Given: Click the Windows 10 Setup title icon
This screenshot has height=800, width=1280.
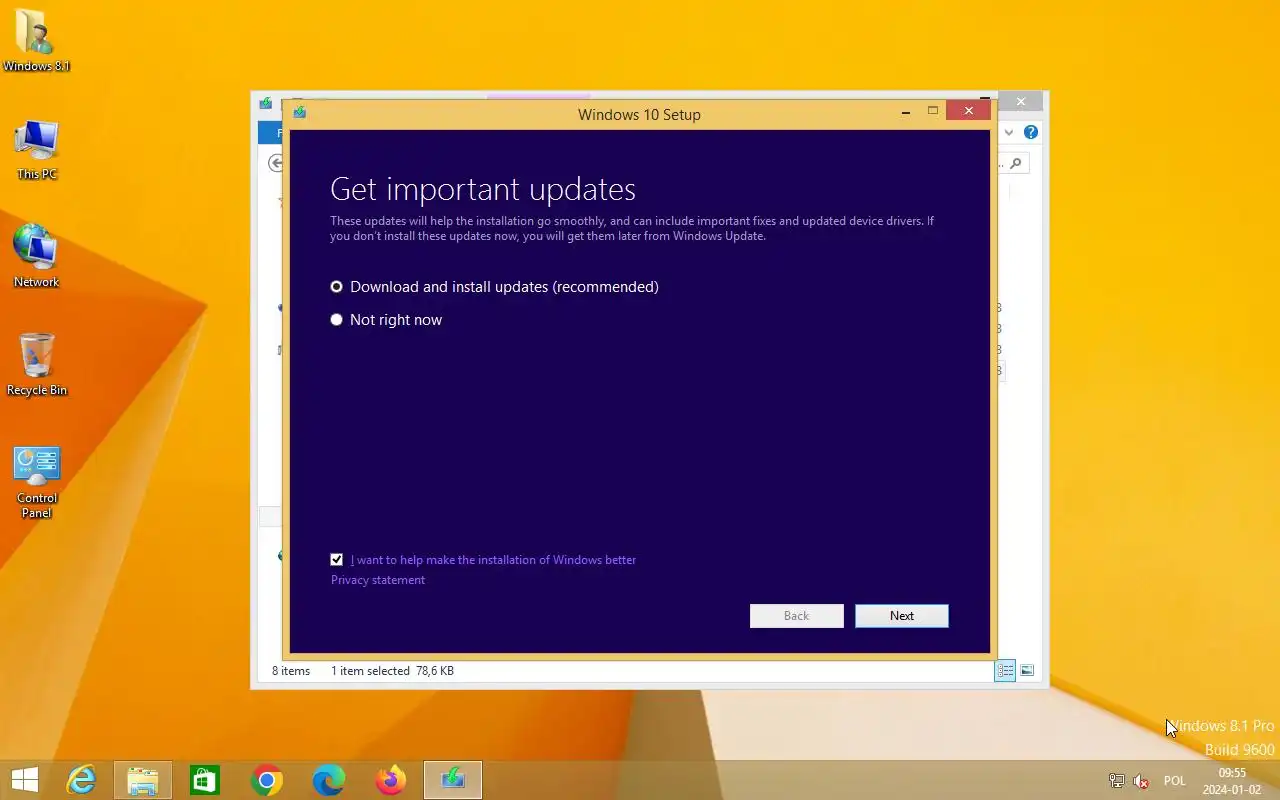Looking at the screenshot, I should click(299, 113).
